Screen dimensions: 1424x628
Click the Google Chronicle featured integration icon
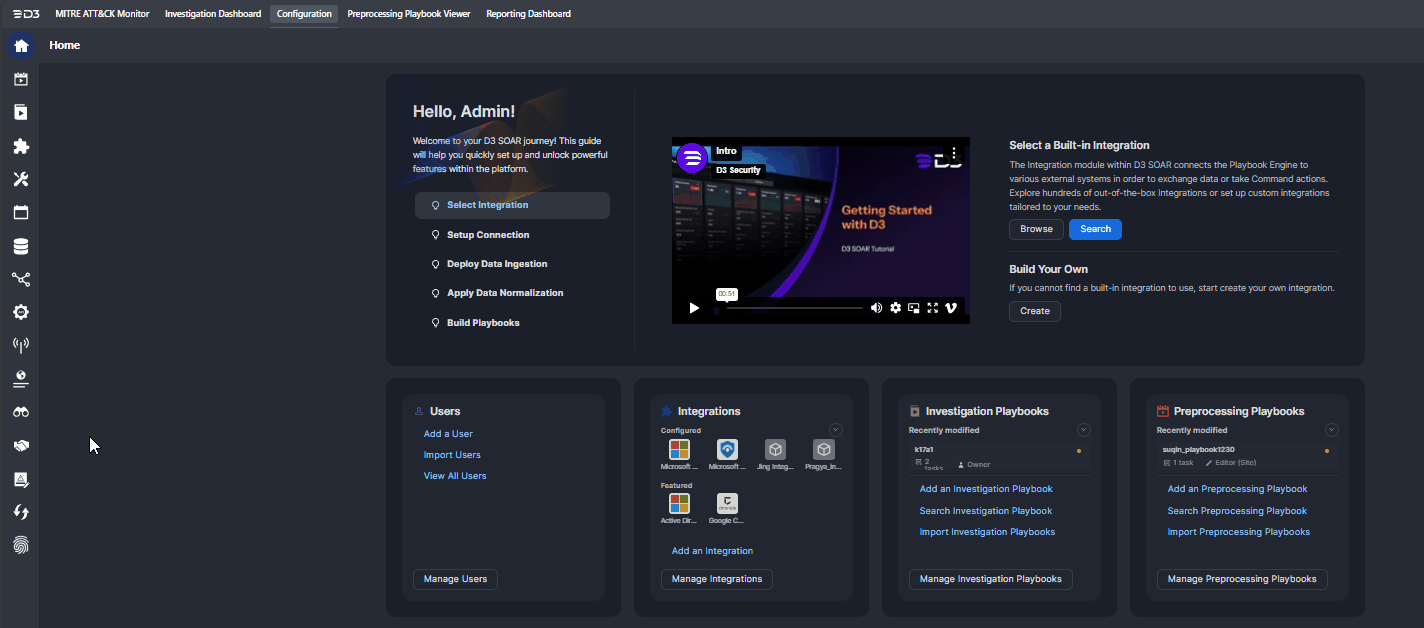[727, 503]
